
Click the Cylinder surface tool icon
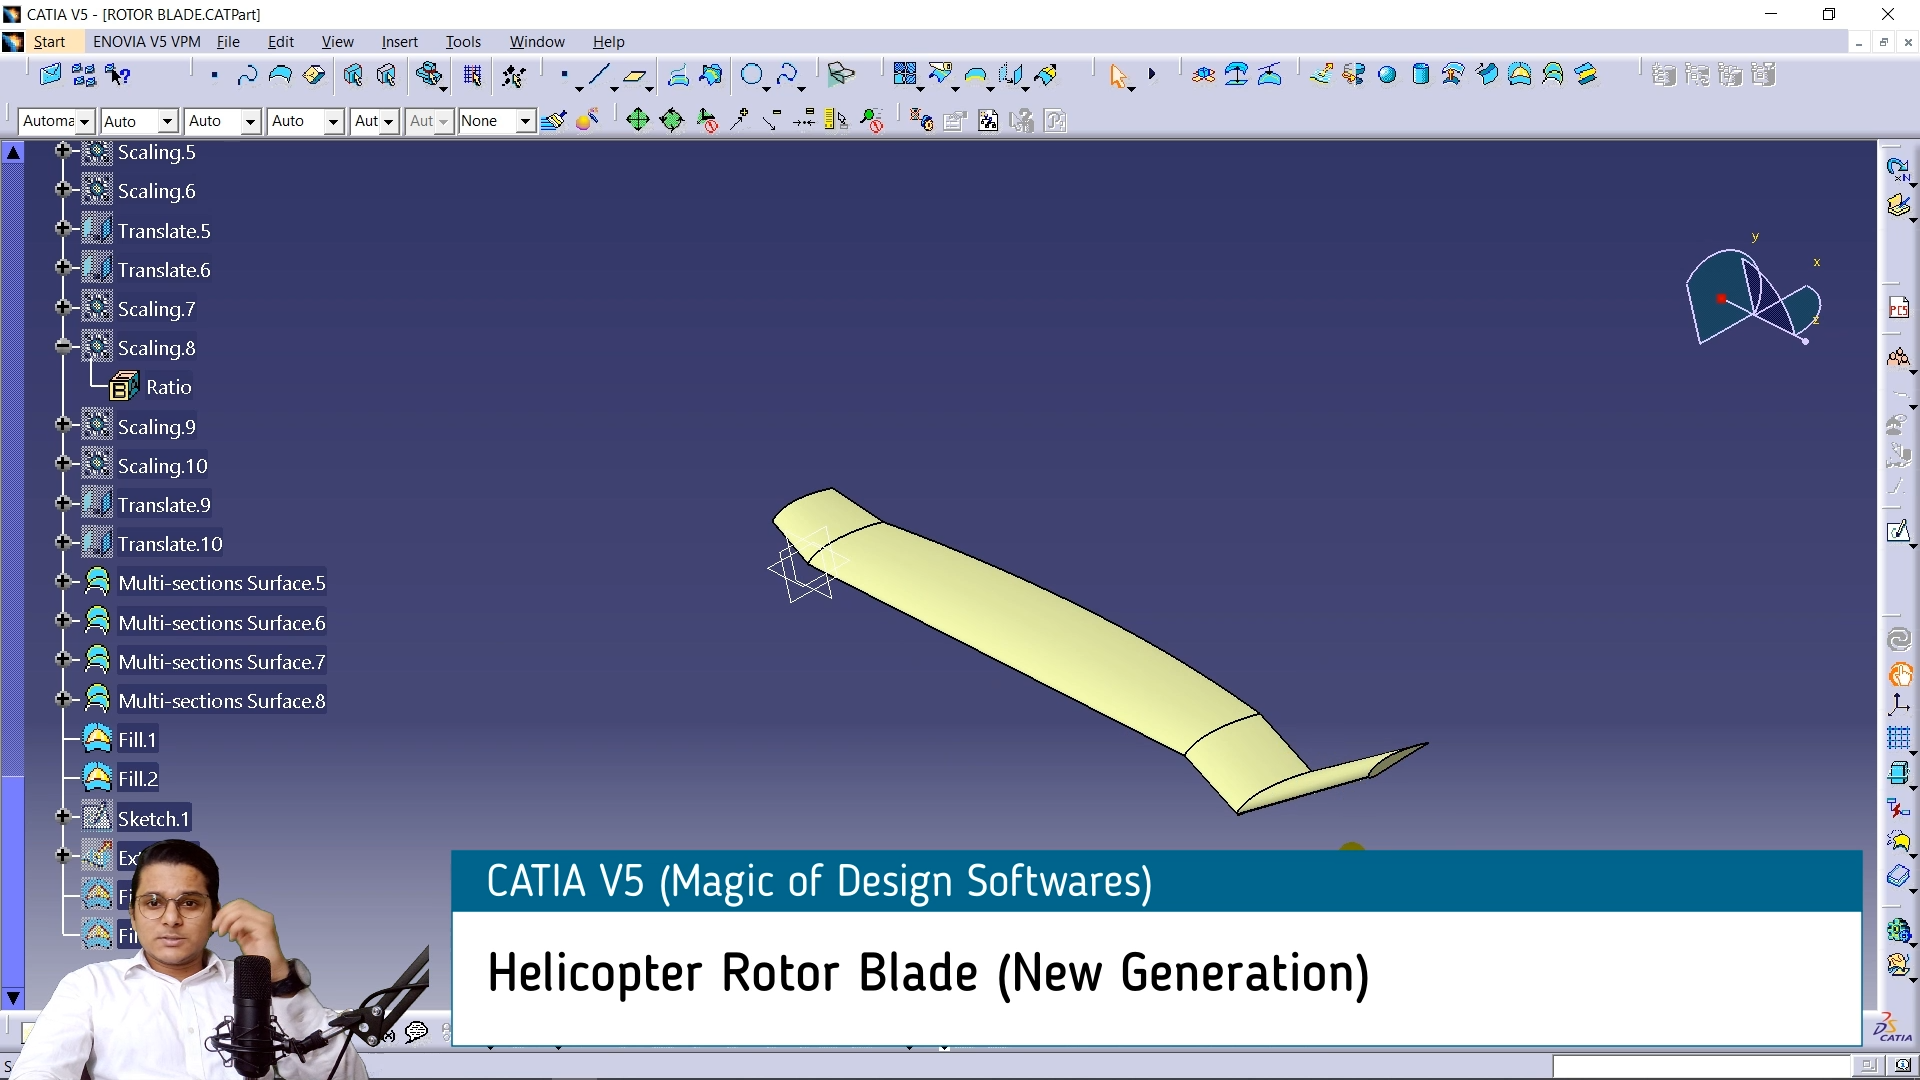pos(1420,75)
